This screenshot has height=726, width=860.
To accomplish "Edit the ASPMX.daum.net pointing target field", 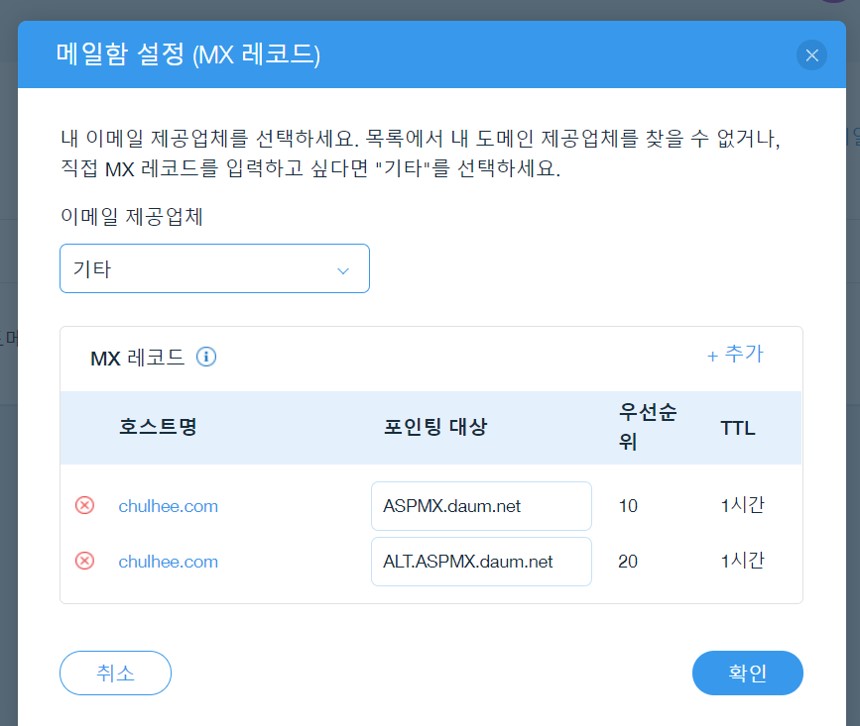I will click(x=481, y=506).
